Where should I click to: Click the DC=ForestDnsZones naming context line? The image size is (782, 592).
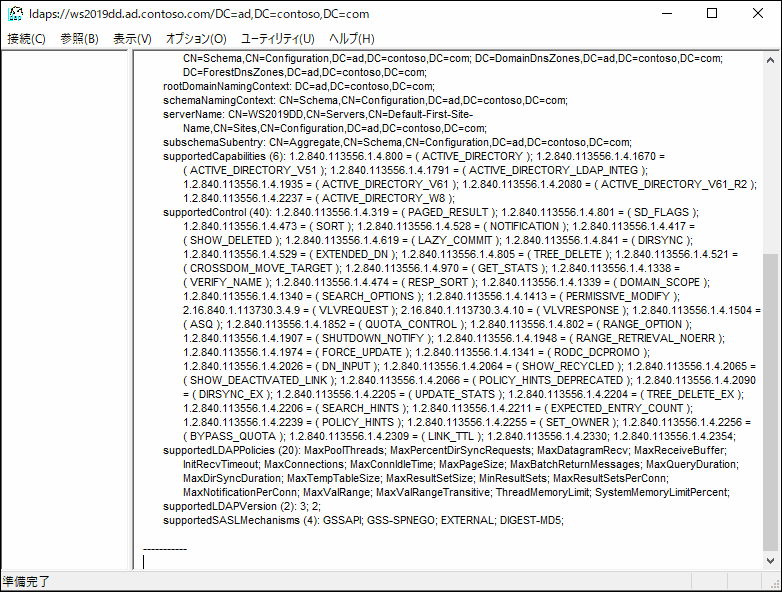(x=305, y=72)
